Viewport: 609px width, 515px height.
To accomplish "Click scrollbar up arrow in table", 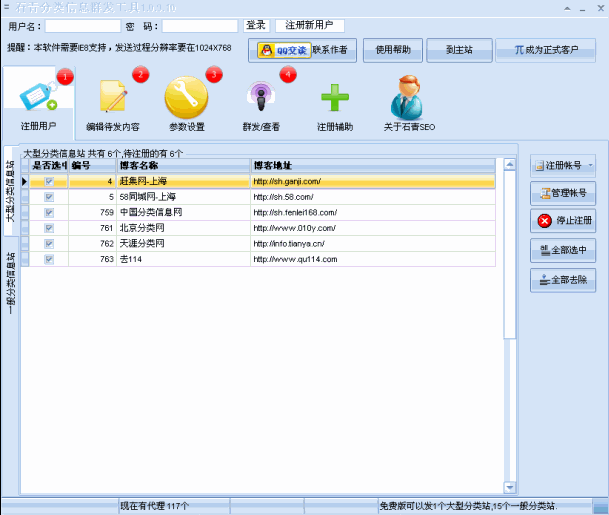I will tap(510, 165).
